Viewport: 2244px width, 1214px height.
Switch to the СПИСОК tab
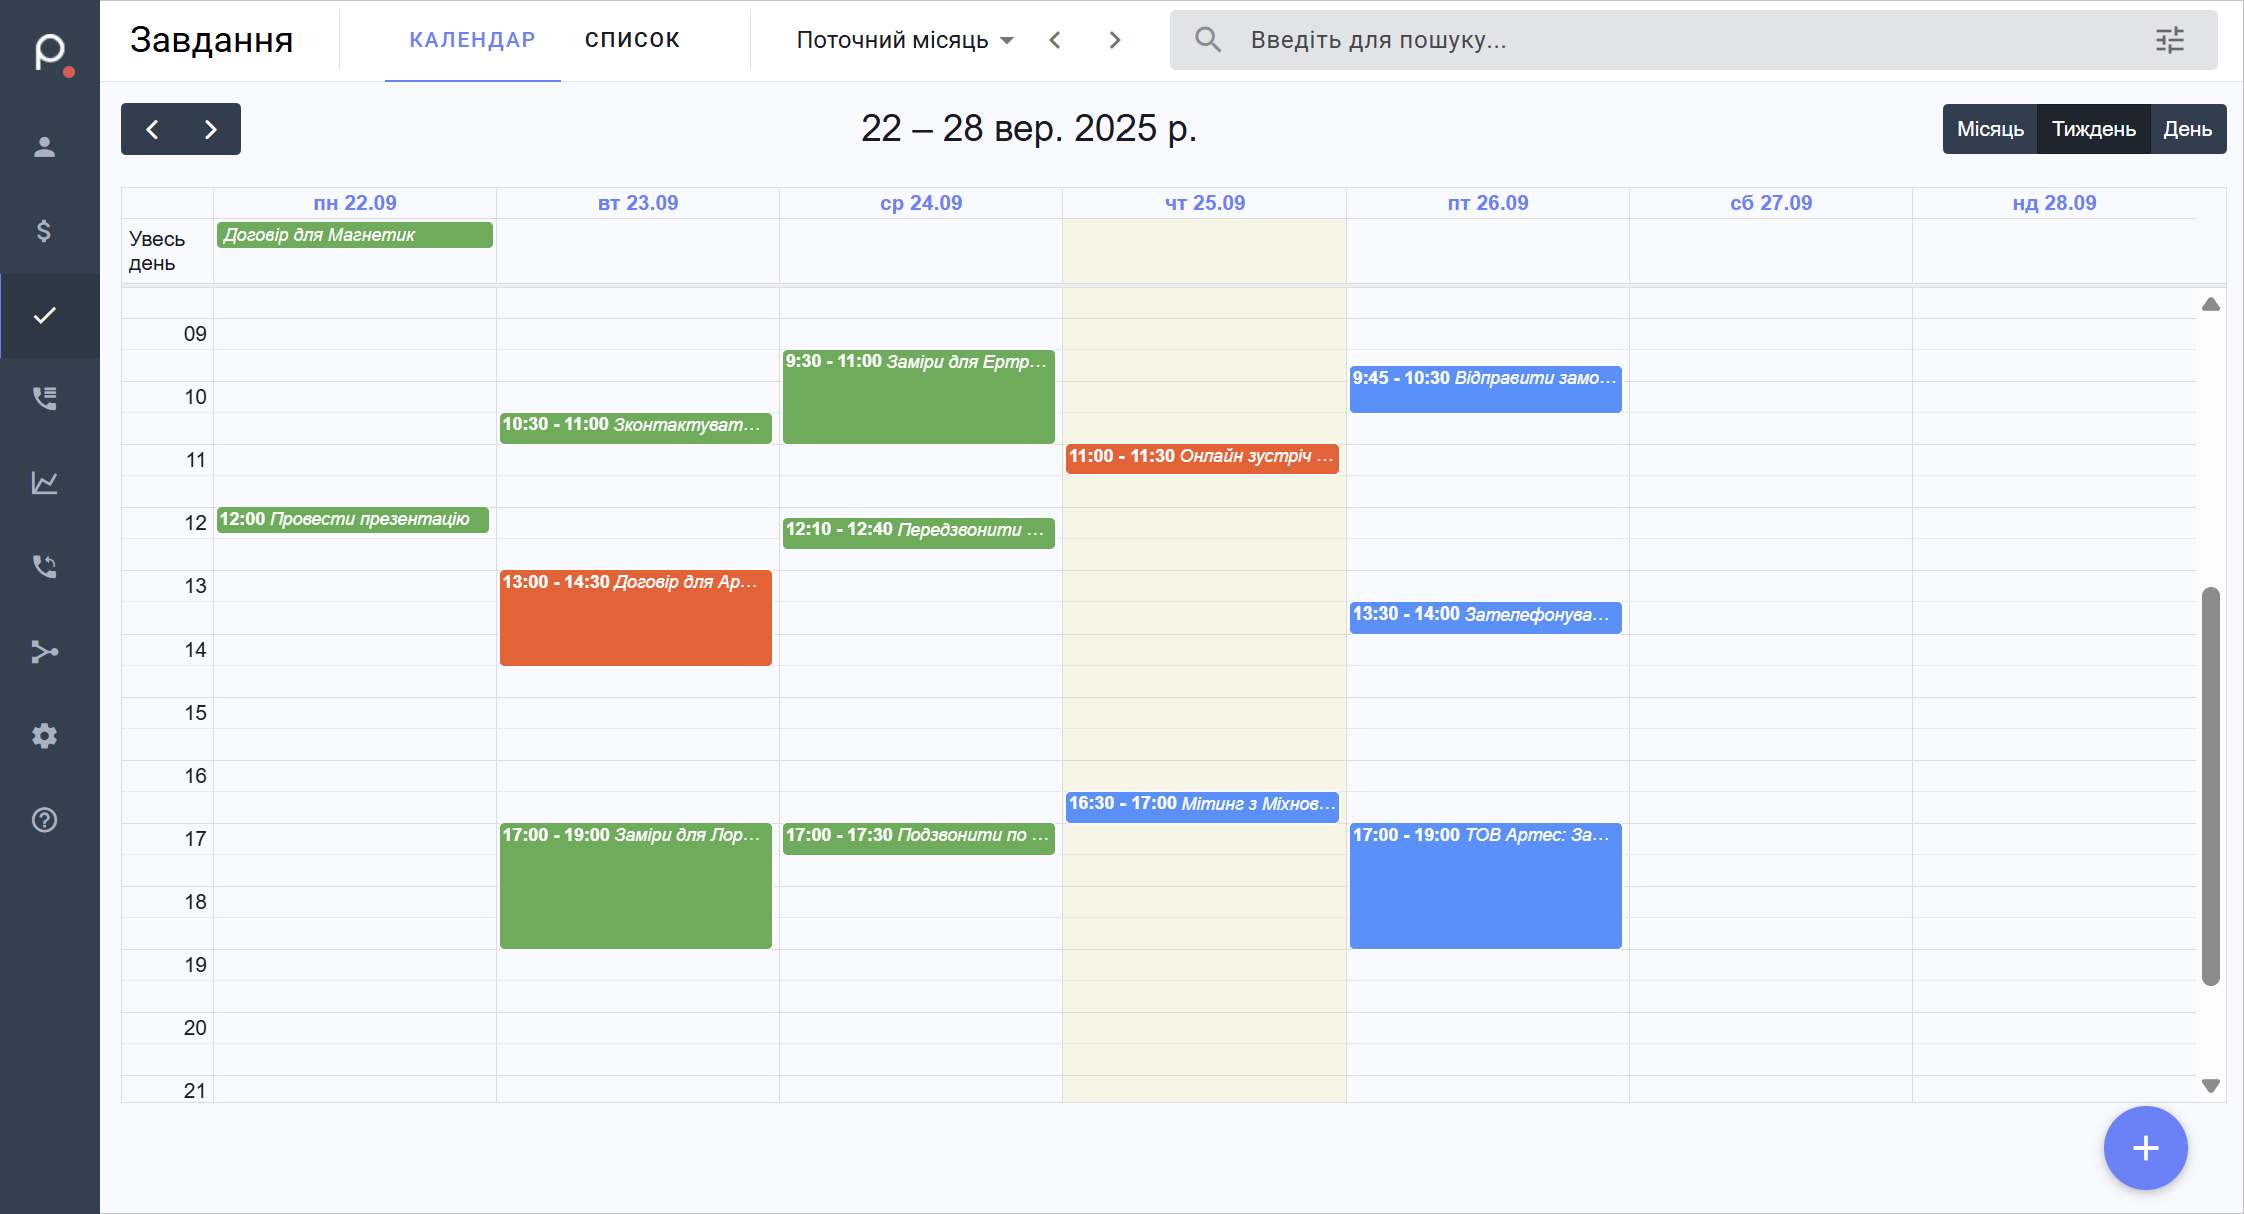click(x=632, y=40)
